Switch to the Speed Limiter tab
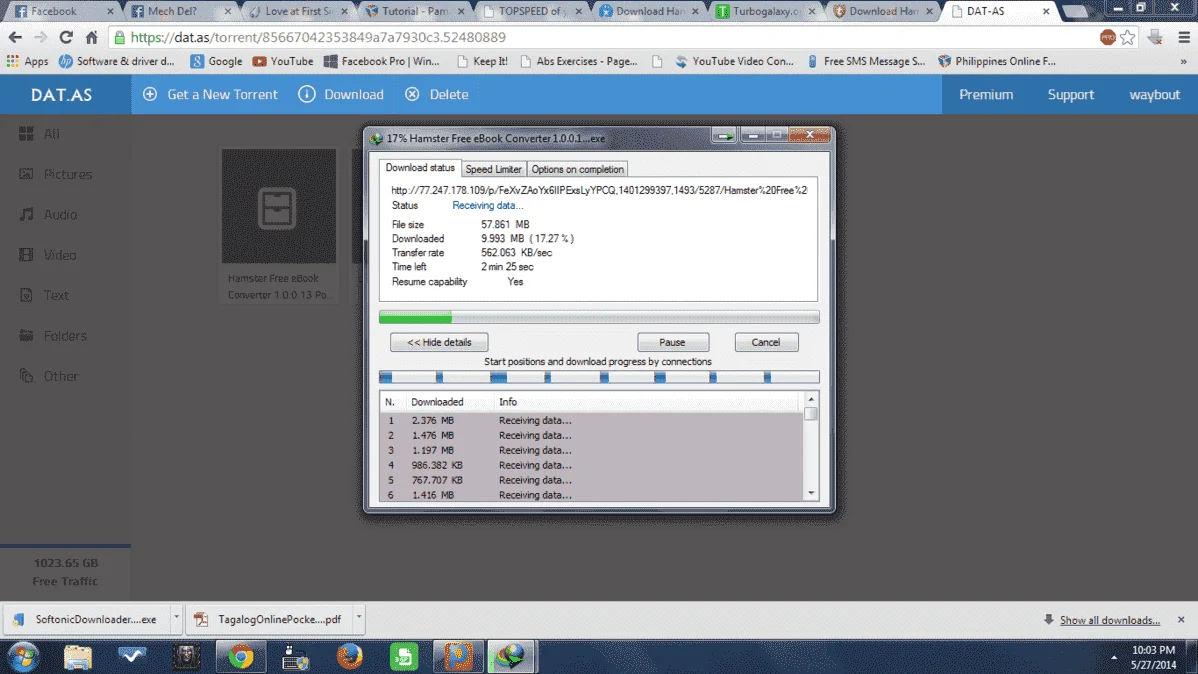Image resolution: width=1198 pixels, height=674 pixels. 493,170
